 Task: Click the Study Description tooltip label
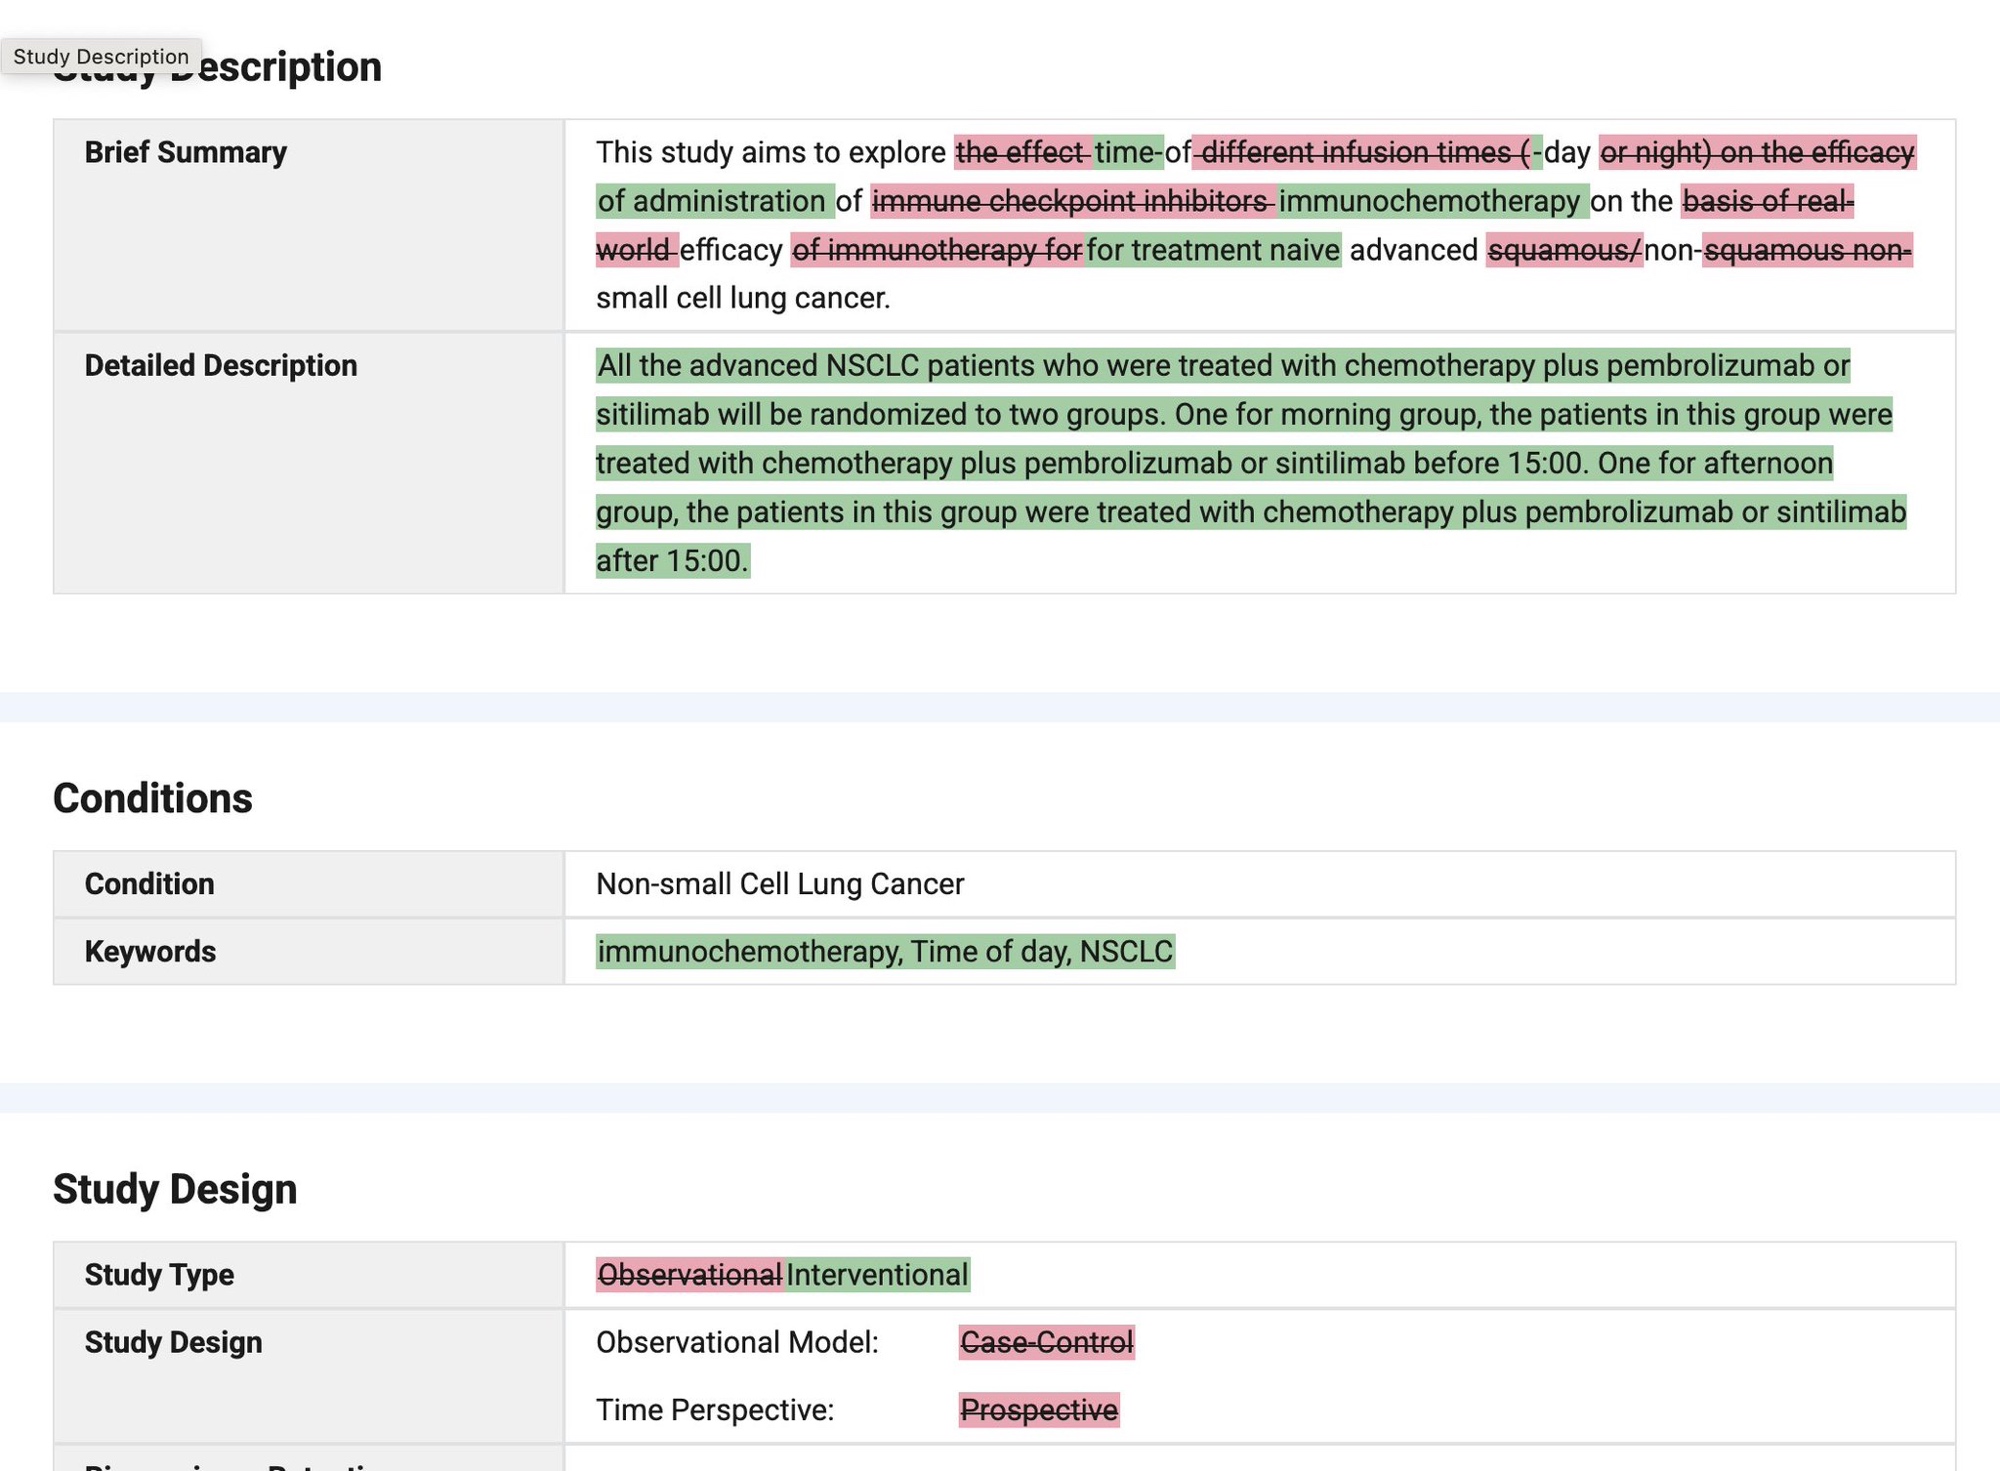101,56
